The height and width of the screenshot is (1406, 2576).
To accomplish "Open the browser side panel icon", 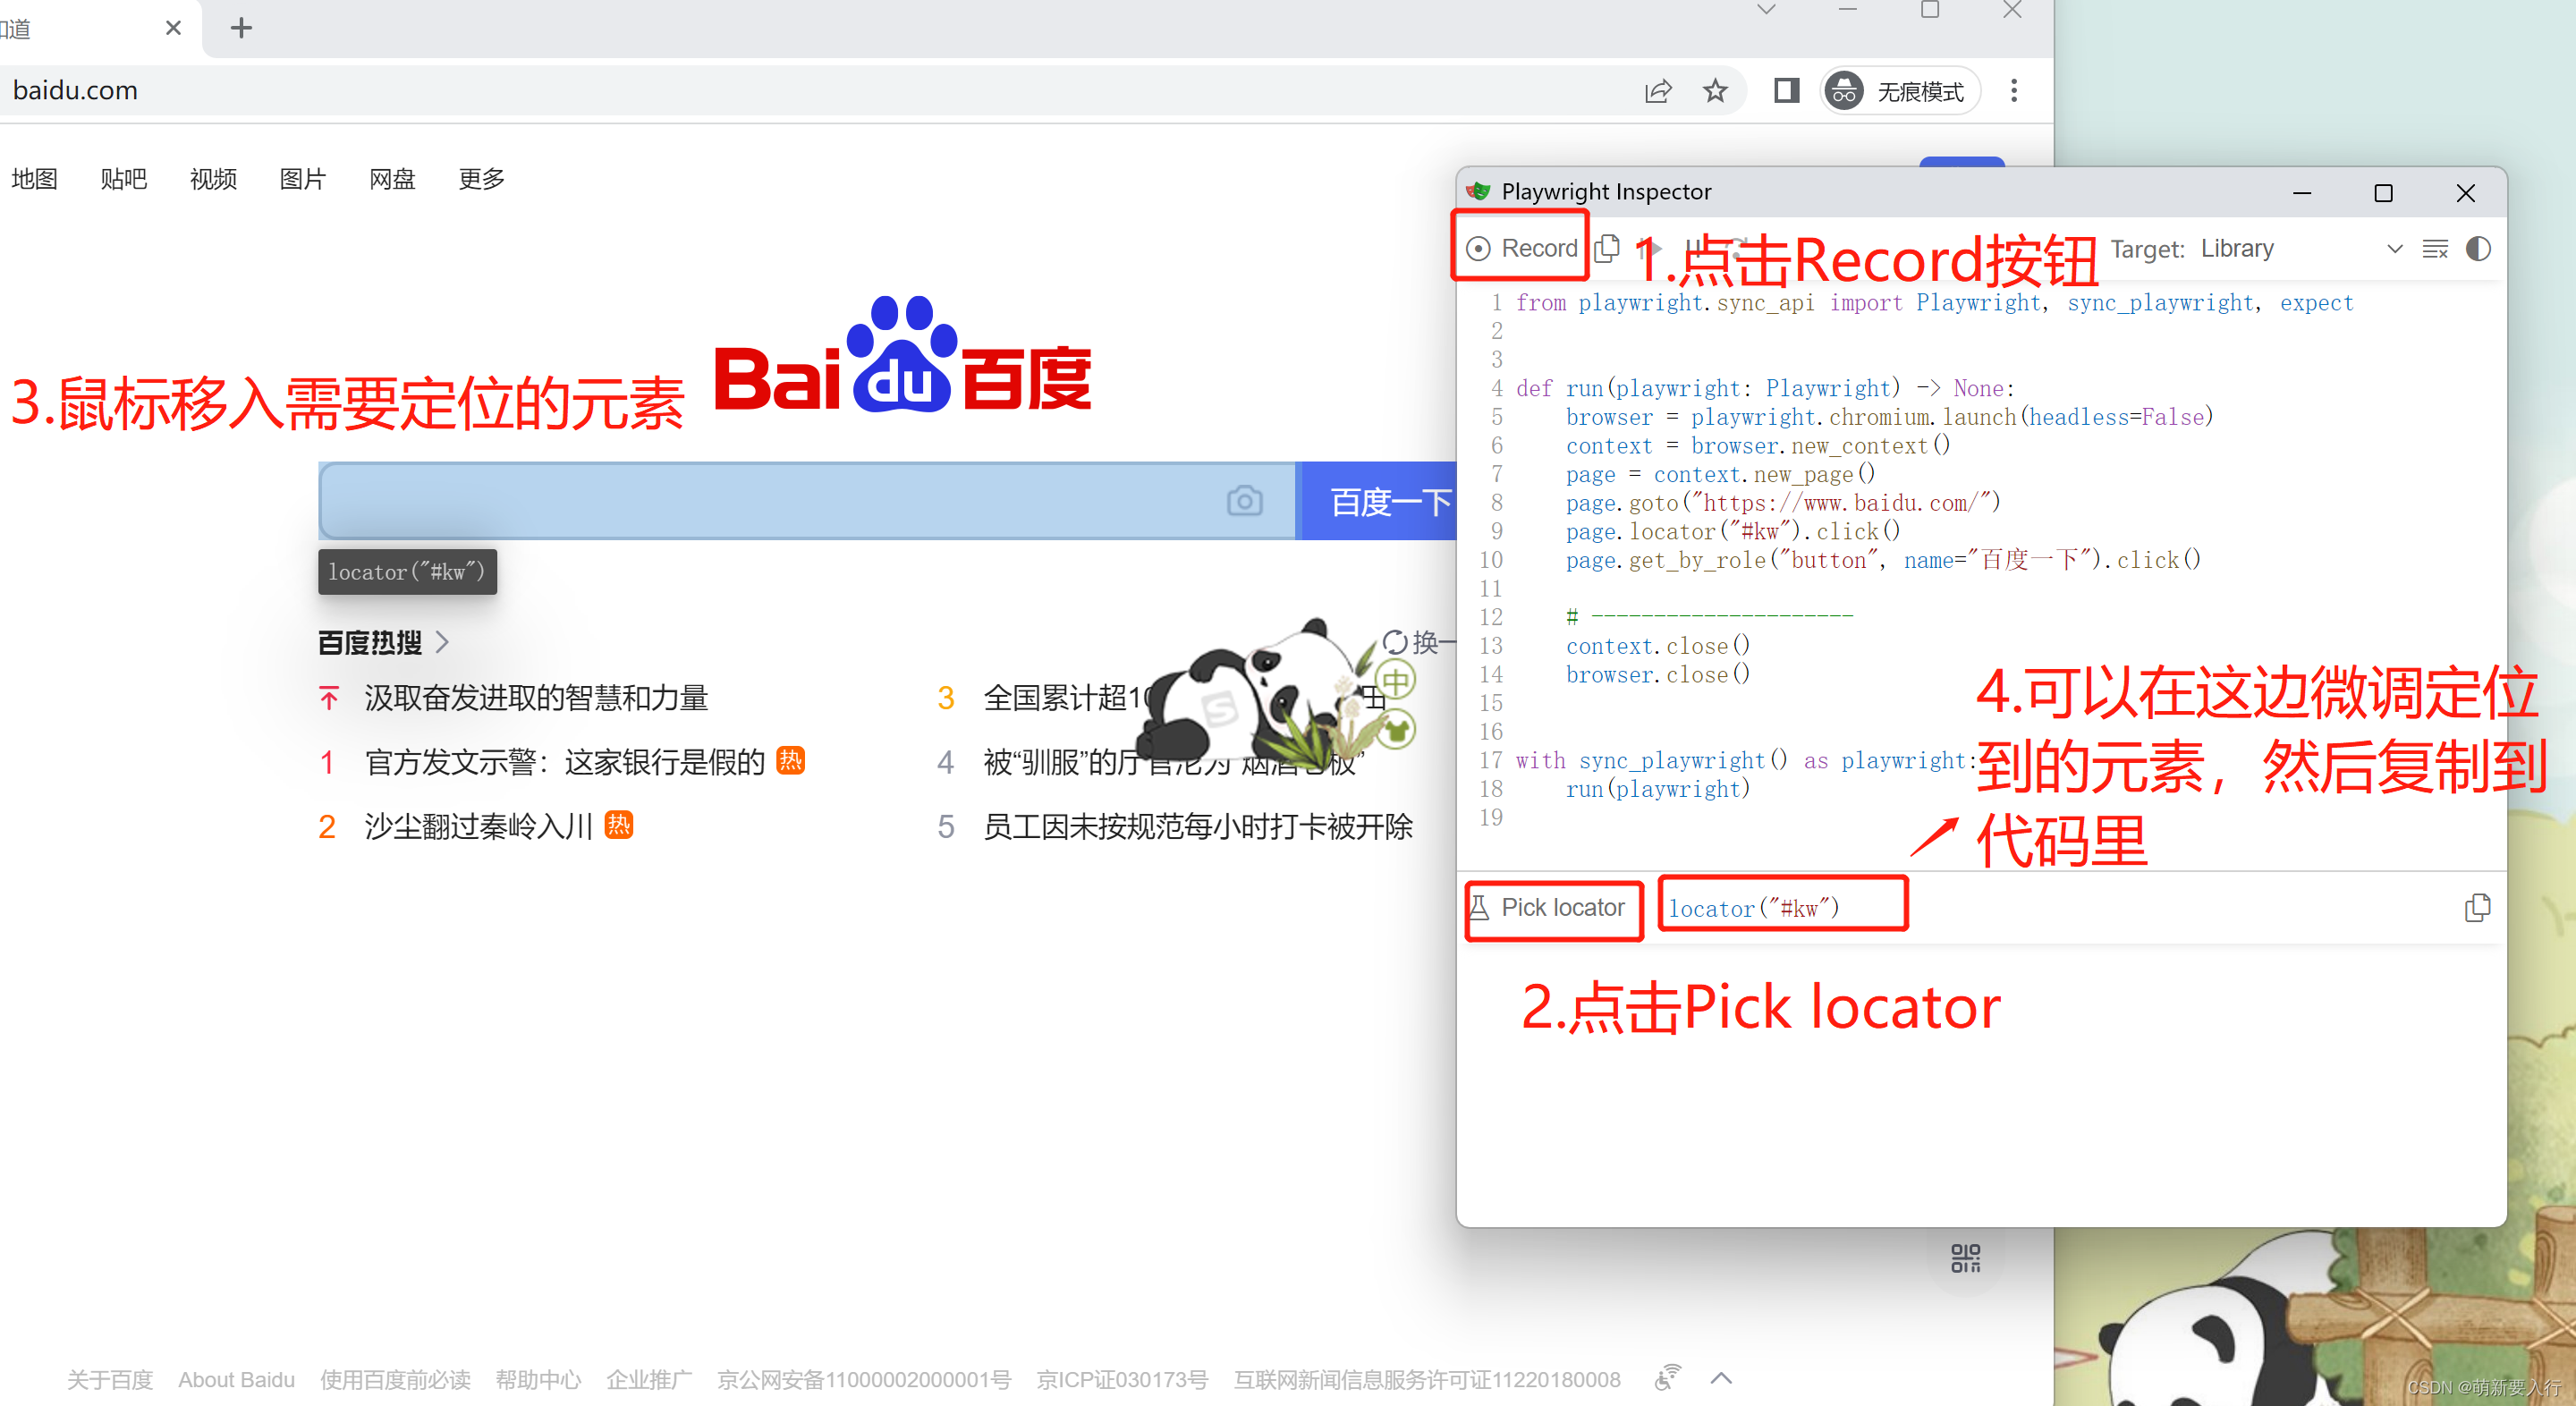I will pyautogui.click(x=1786, y=91).
